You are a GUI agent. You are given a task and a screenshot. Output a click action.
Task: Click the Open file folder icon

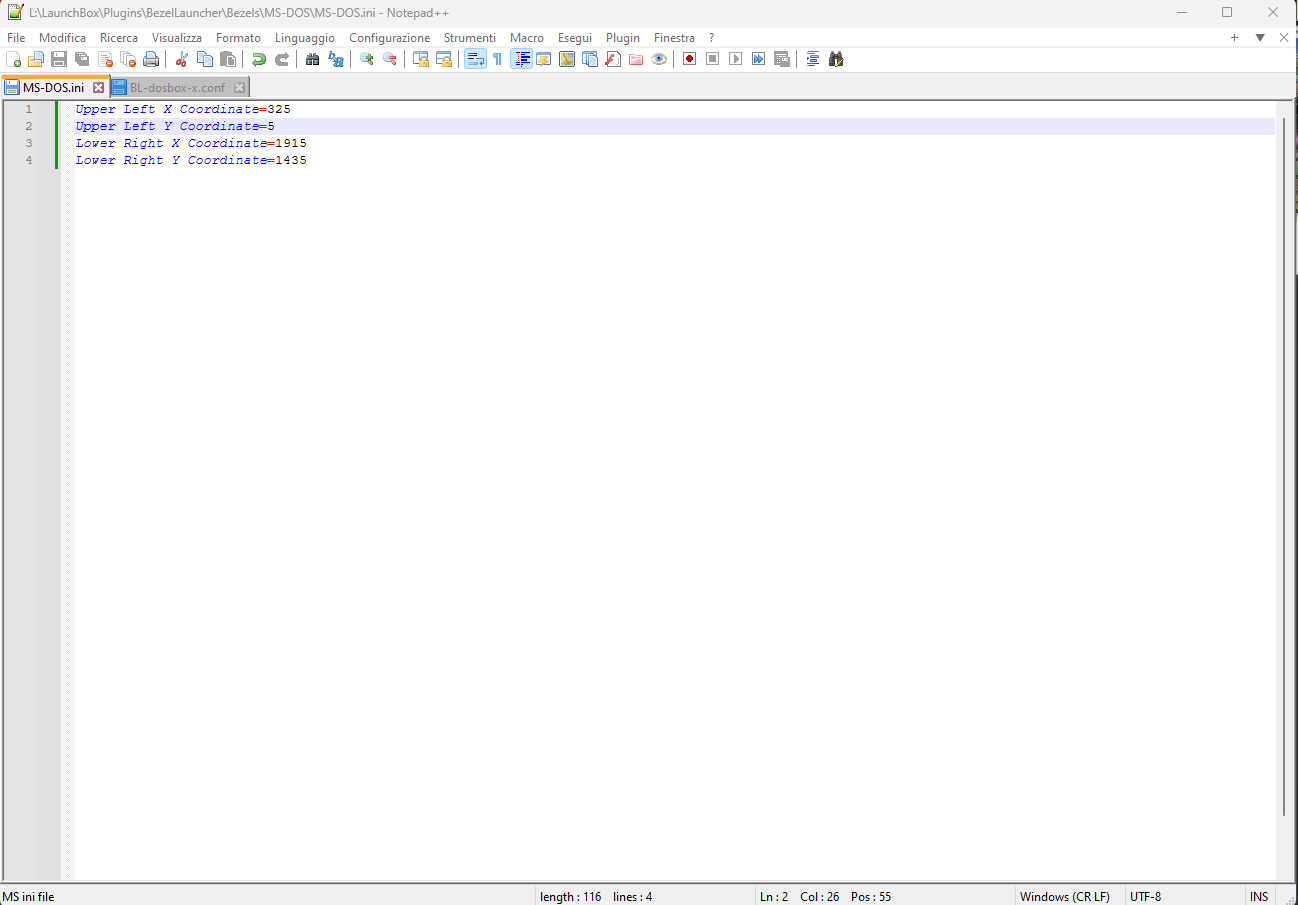(x=36, y=59)
